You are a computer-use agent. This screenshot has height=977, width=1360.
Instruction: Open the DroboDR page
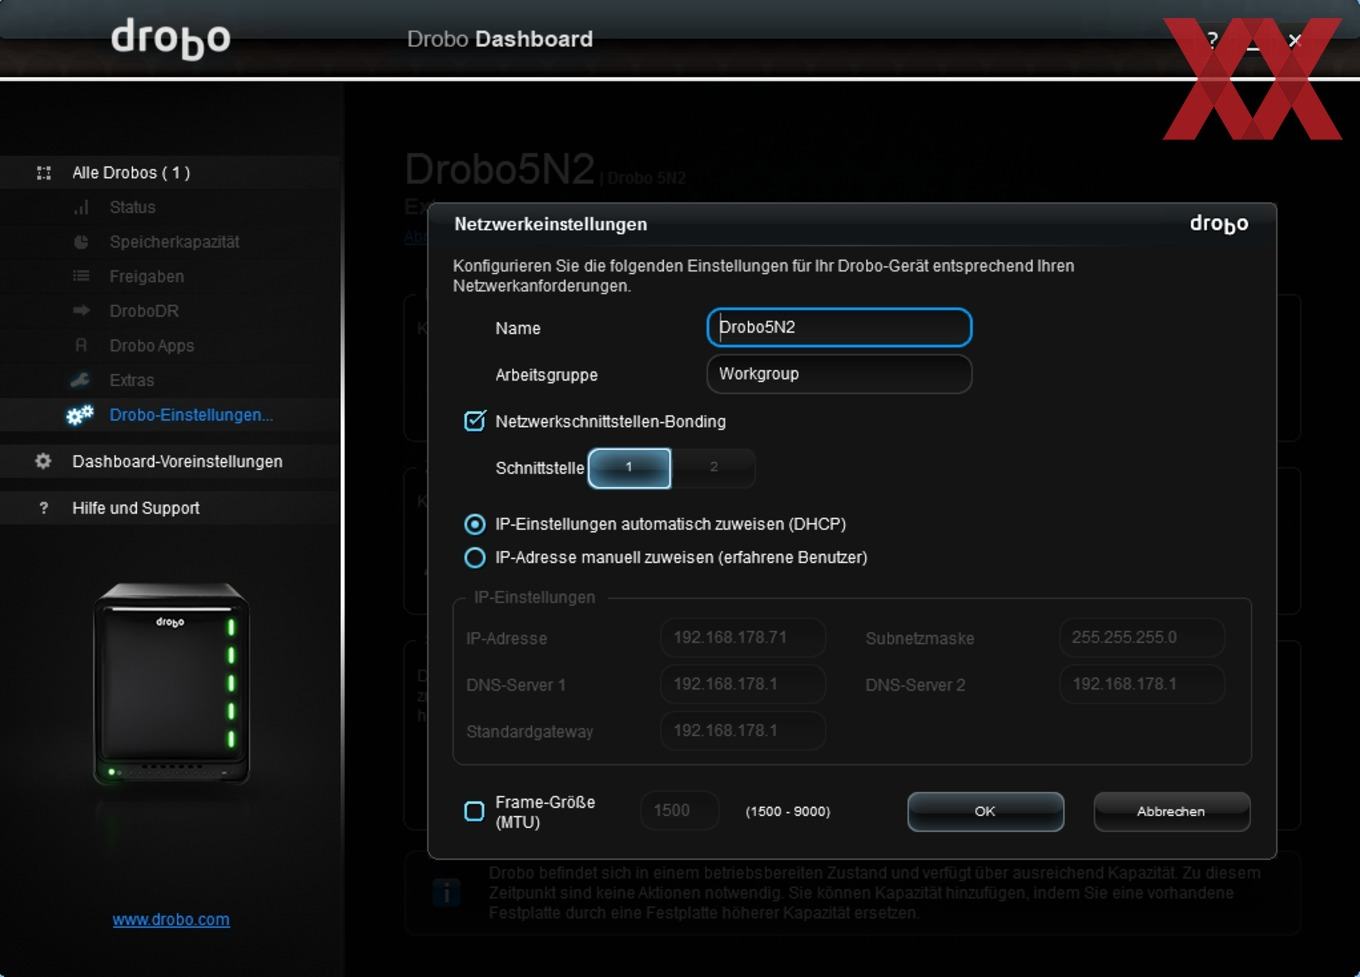point(144,311)
